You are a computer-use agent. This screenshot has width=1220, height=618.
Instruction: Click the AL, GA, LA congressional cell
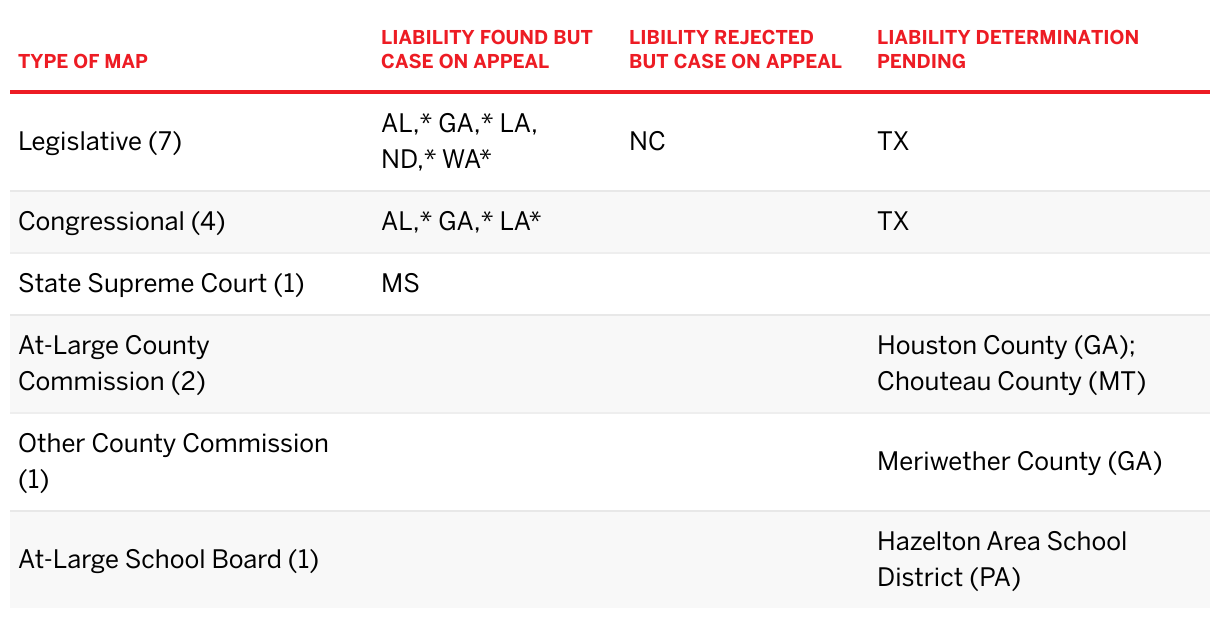[461, 221]
